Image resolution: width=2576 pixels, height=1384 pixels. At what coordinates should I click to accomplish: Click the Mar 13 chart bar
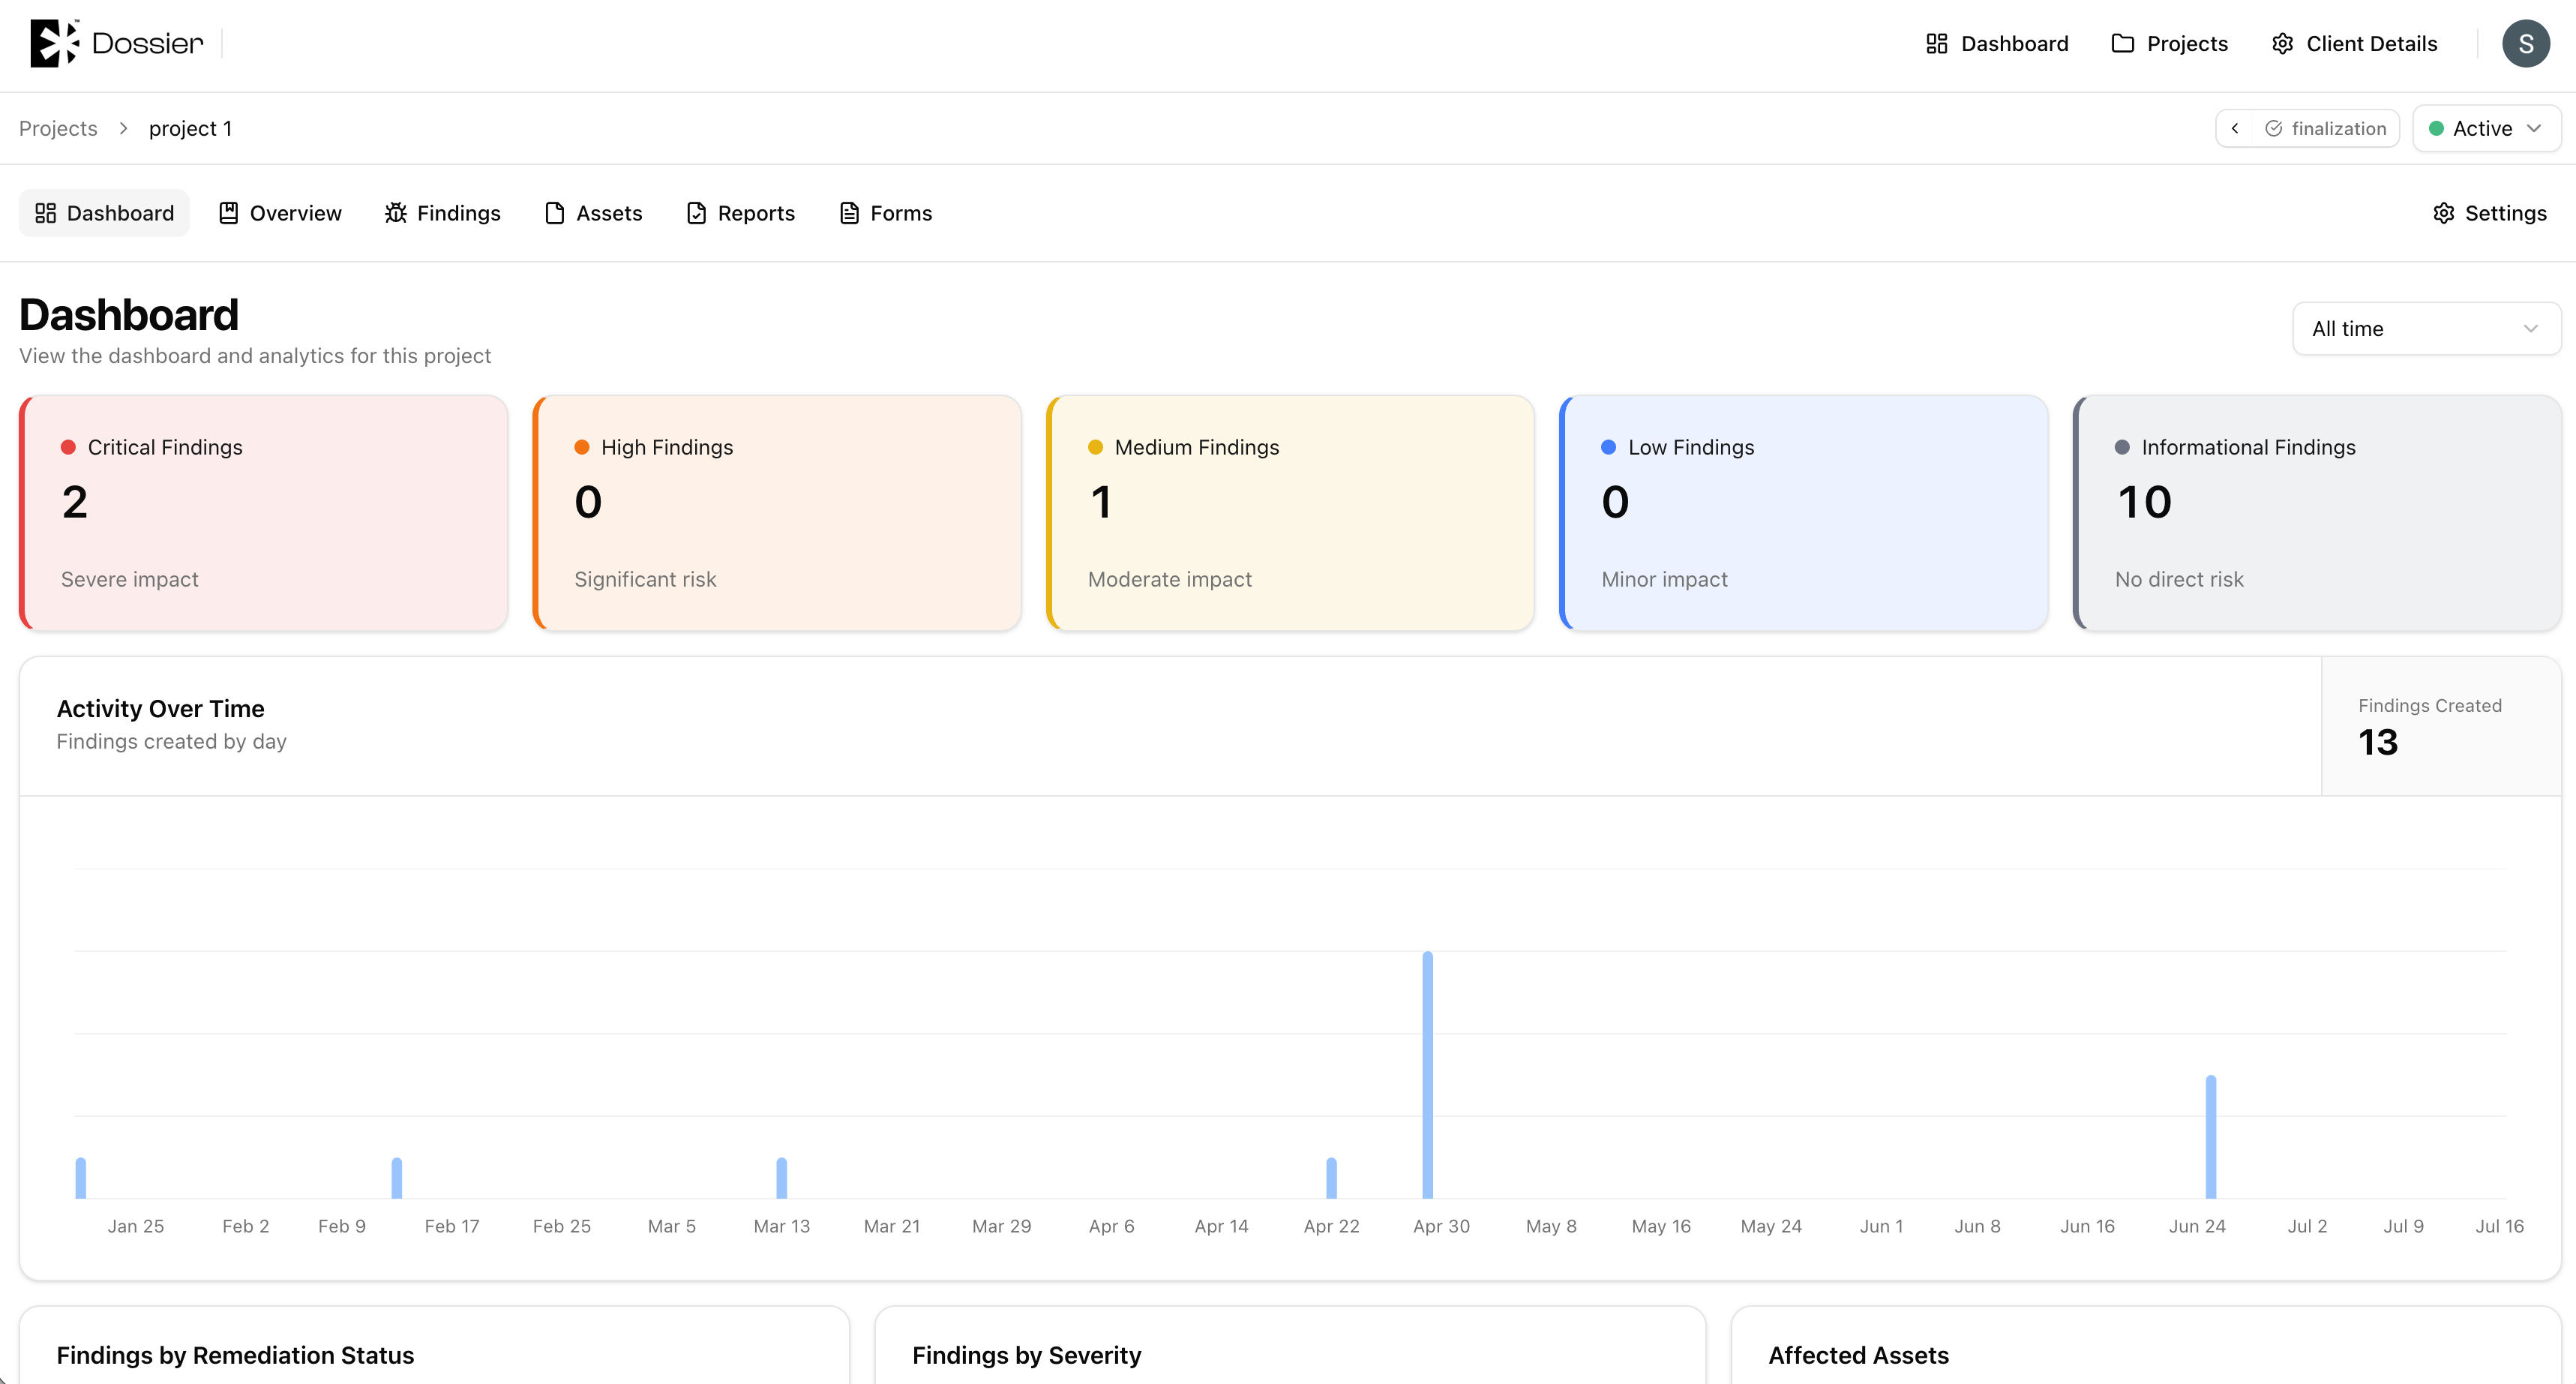click(781, 1178)
